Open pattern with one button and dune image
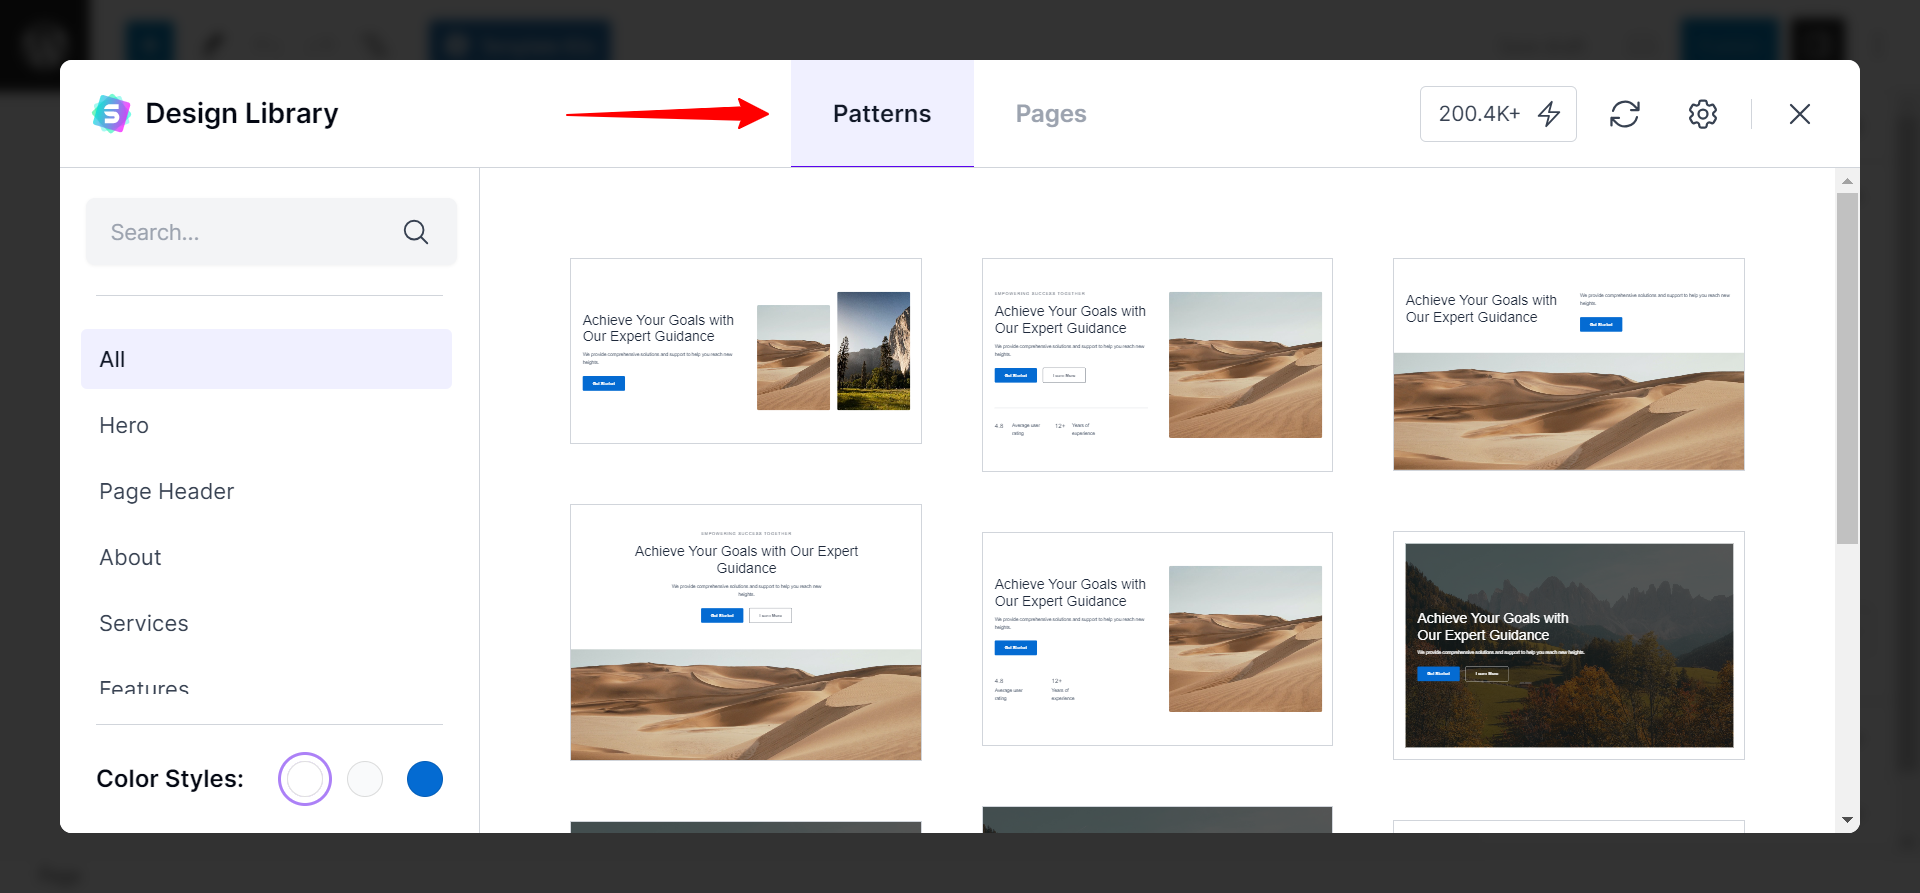The height and width of the screenshot is (893, 1920). [x=1157, y=639]
